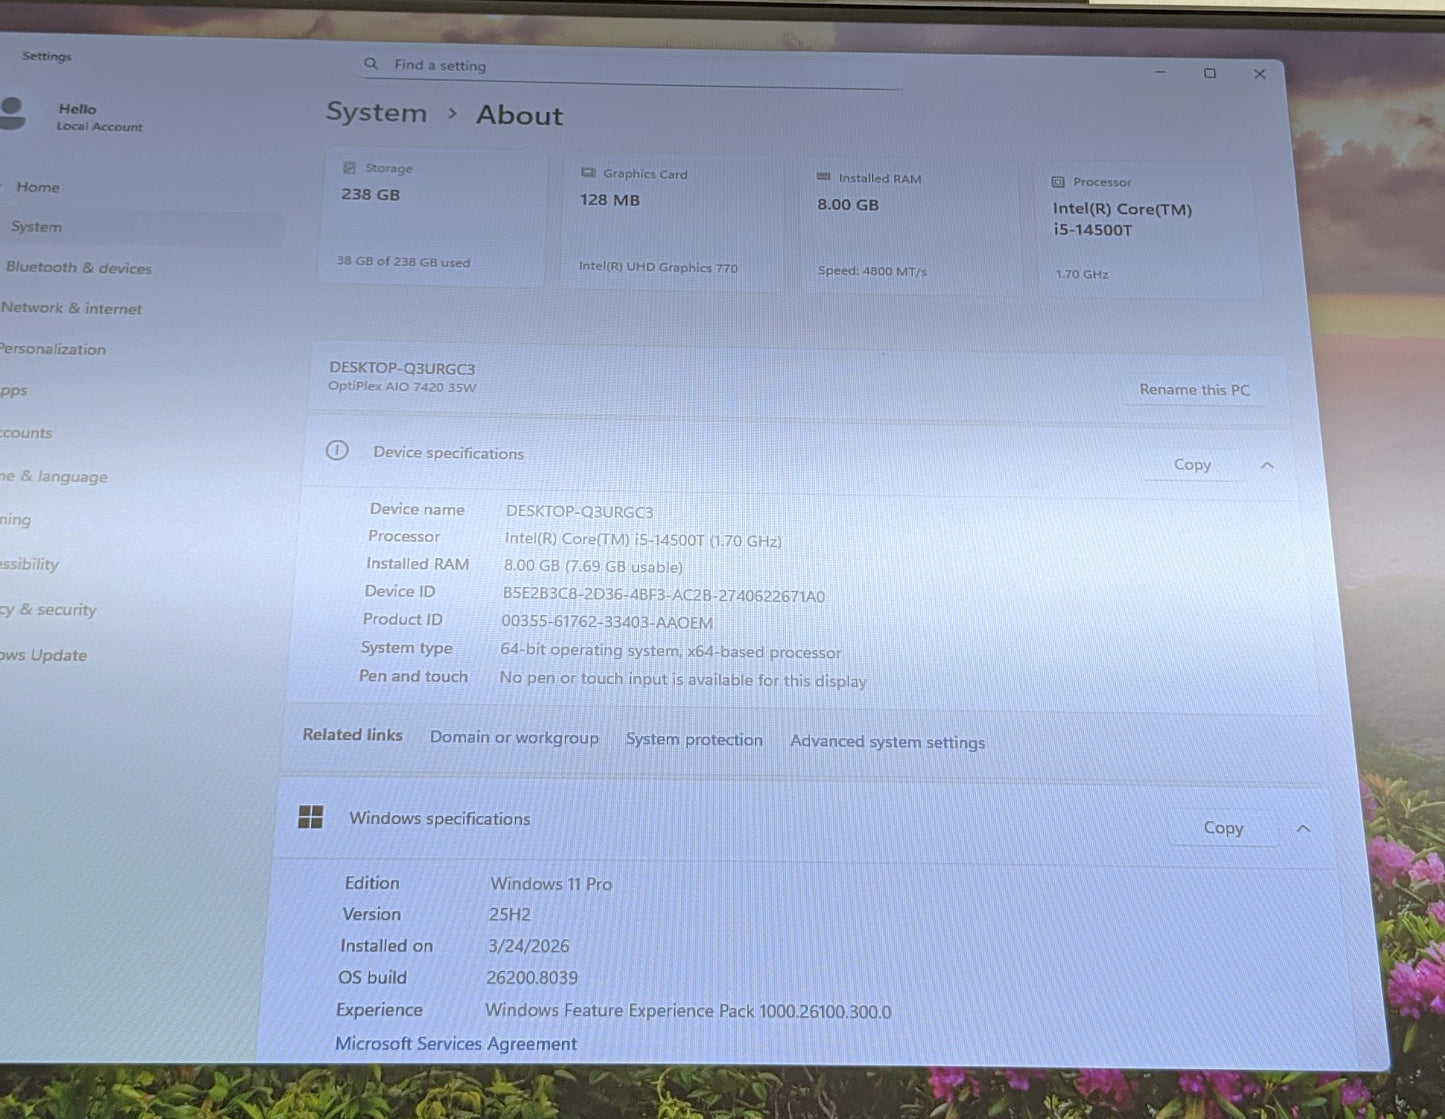Open Personalization settings
Viewport: 1445px width, 1119px height.
pyautogui.click(x=53, y=349)
